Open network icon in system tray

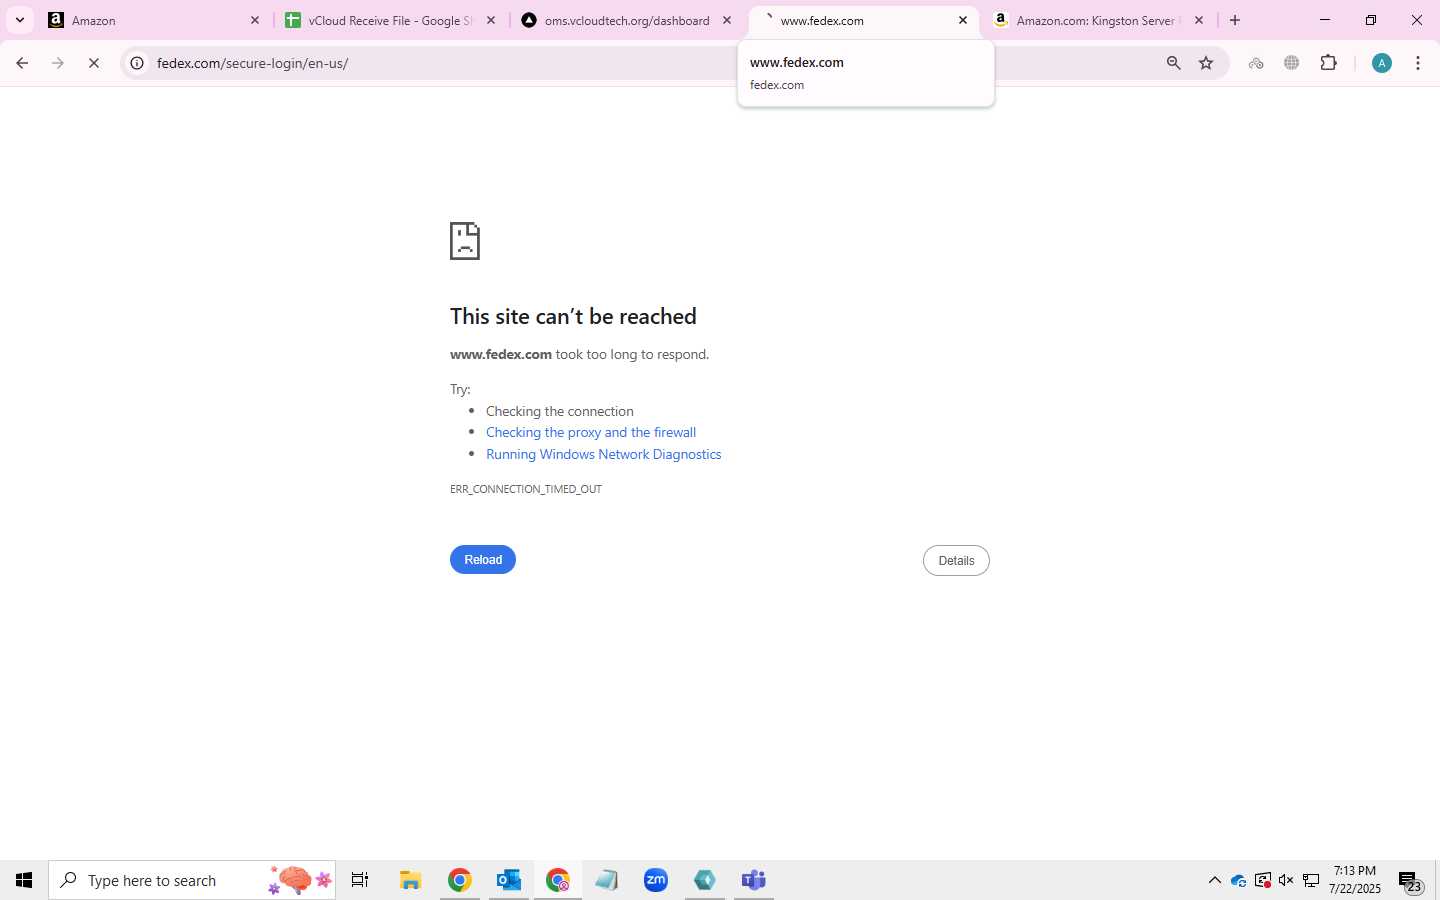coord(1311,880)
